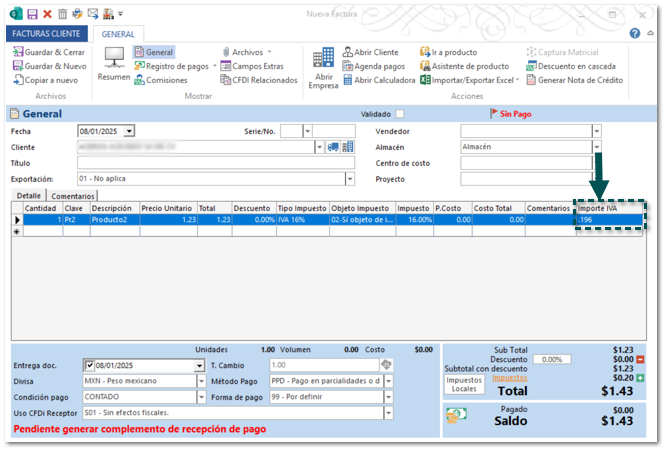This screenshot has height=451, width=666.
Task: Toggle the Entrega doc. date checkbox
Action: pyautogui.click(x=90, y=366)
